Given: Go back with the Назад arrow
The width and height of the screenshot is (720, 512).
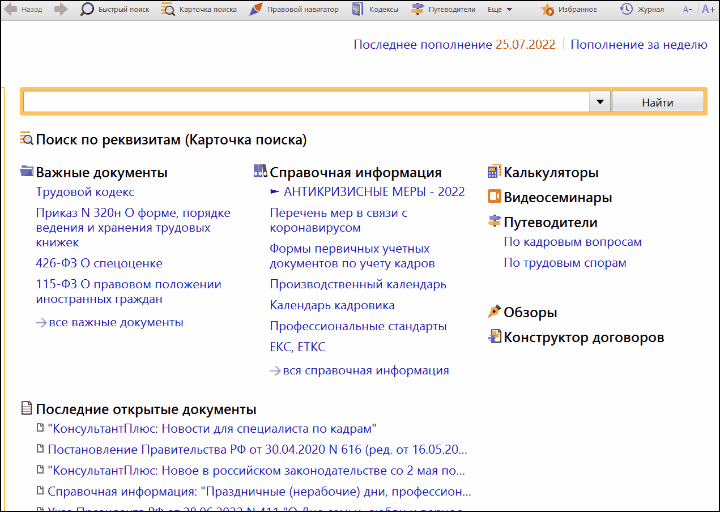Looking at the screenshot, I should click(x=11, y=9).
